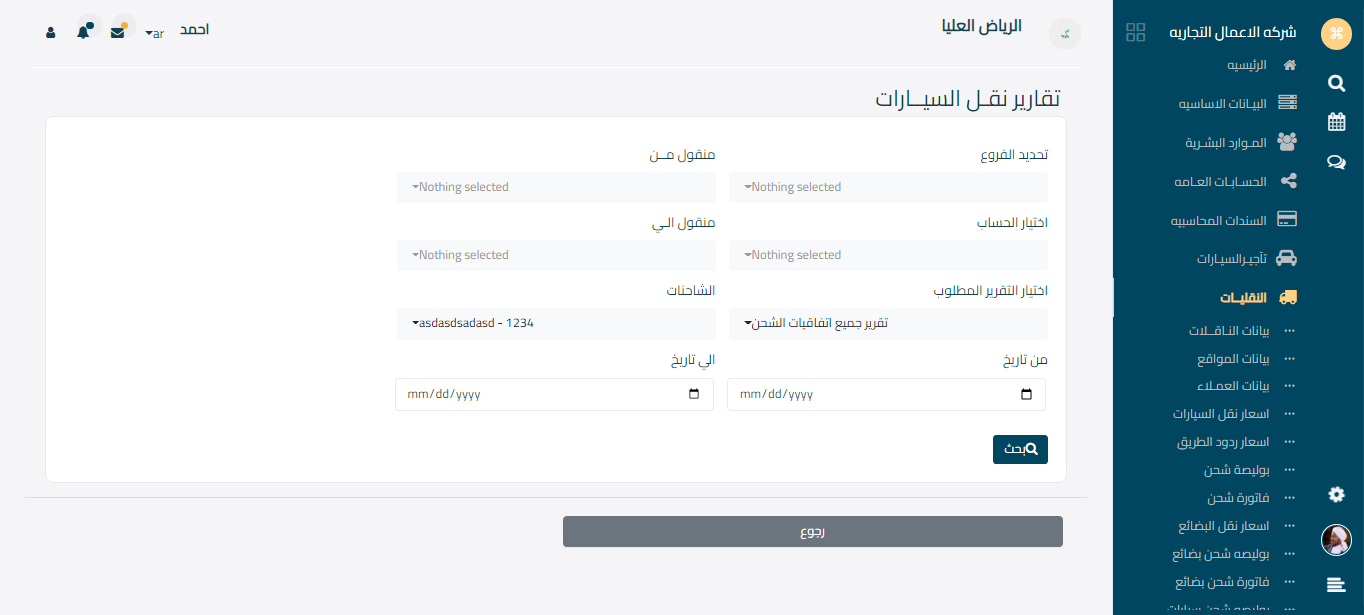Open the منقول مــن dropdown
This screenshot has height=615, width=1364.
tap(556, 187)
